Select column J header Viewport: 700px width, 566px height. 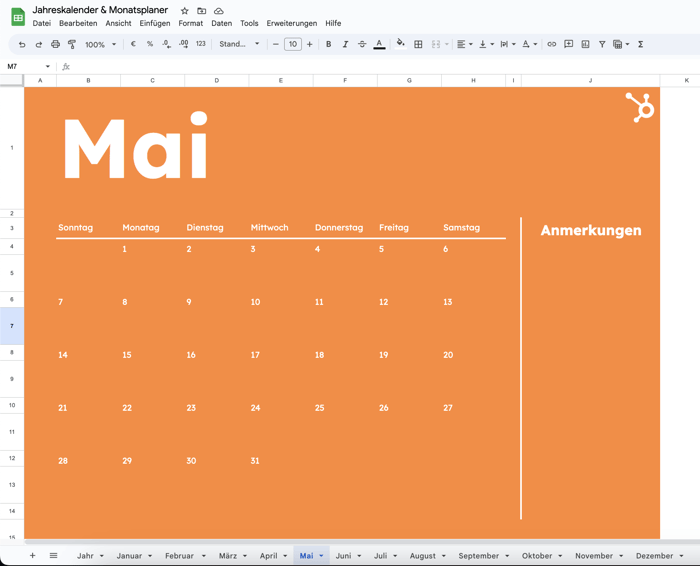point(591,81)
